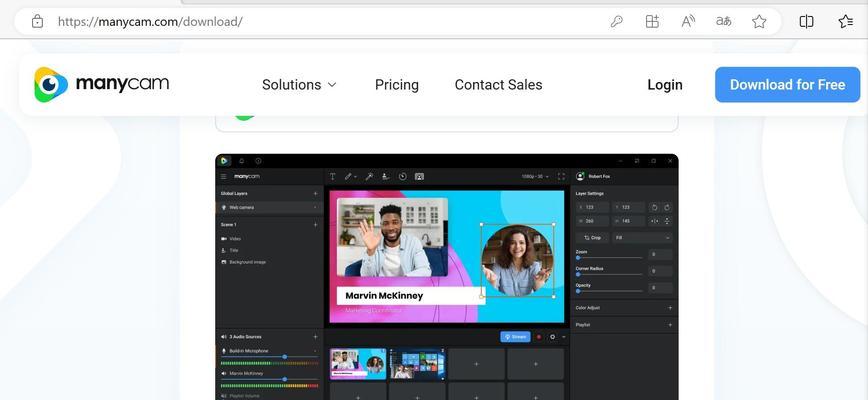Image resolution: width=868 pixels, height=400 pixels.
Task: Click the Download for Free button
Action: point(787,85)
